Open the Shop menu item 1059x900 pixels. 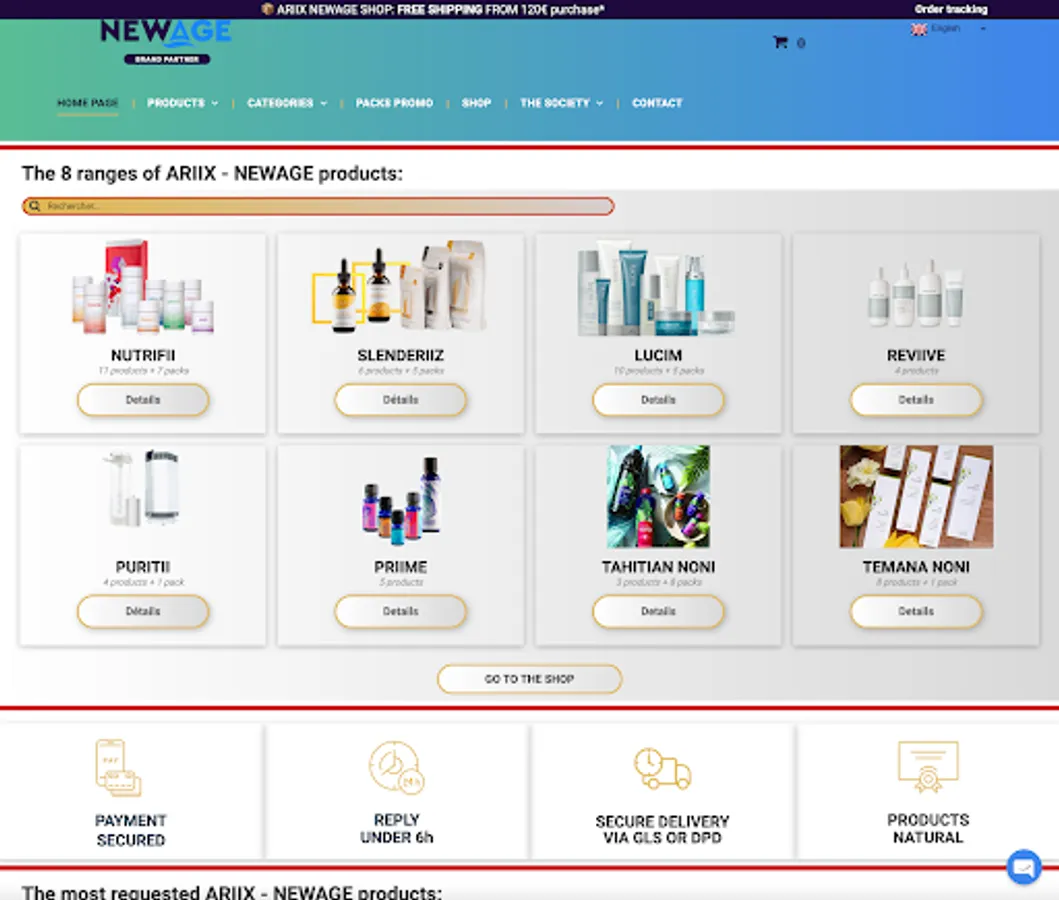point(476,103)
